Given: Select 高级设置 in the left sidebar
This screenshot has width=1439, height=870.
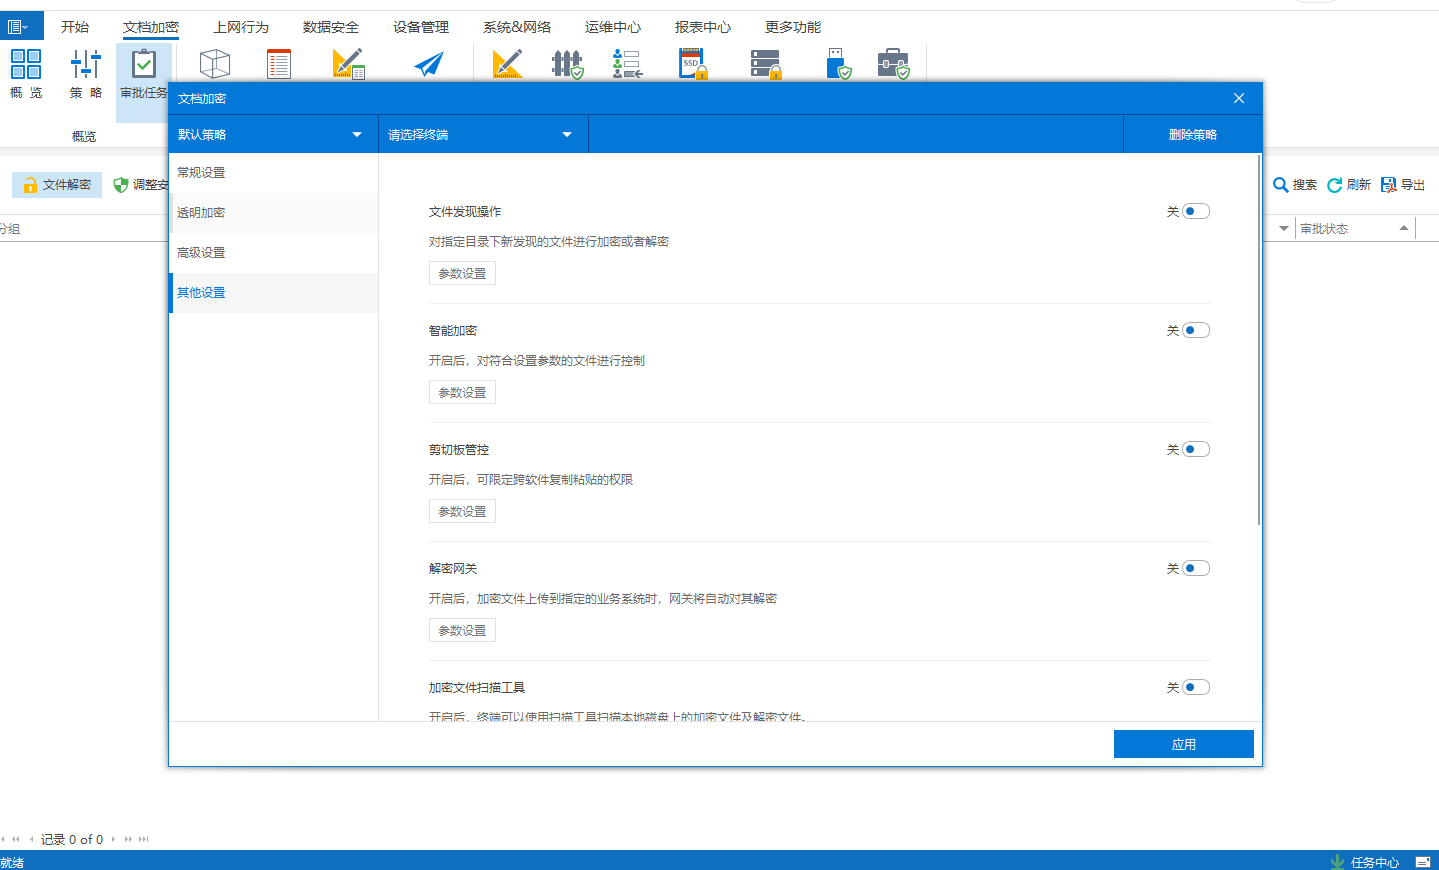Looking at the screenshot, I should click(x=202, y=253).
